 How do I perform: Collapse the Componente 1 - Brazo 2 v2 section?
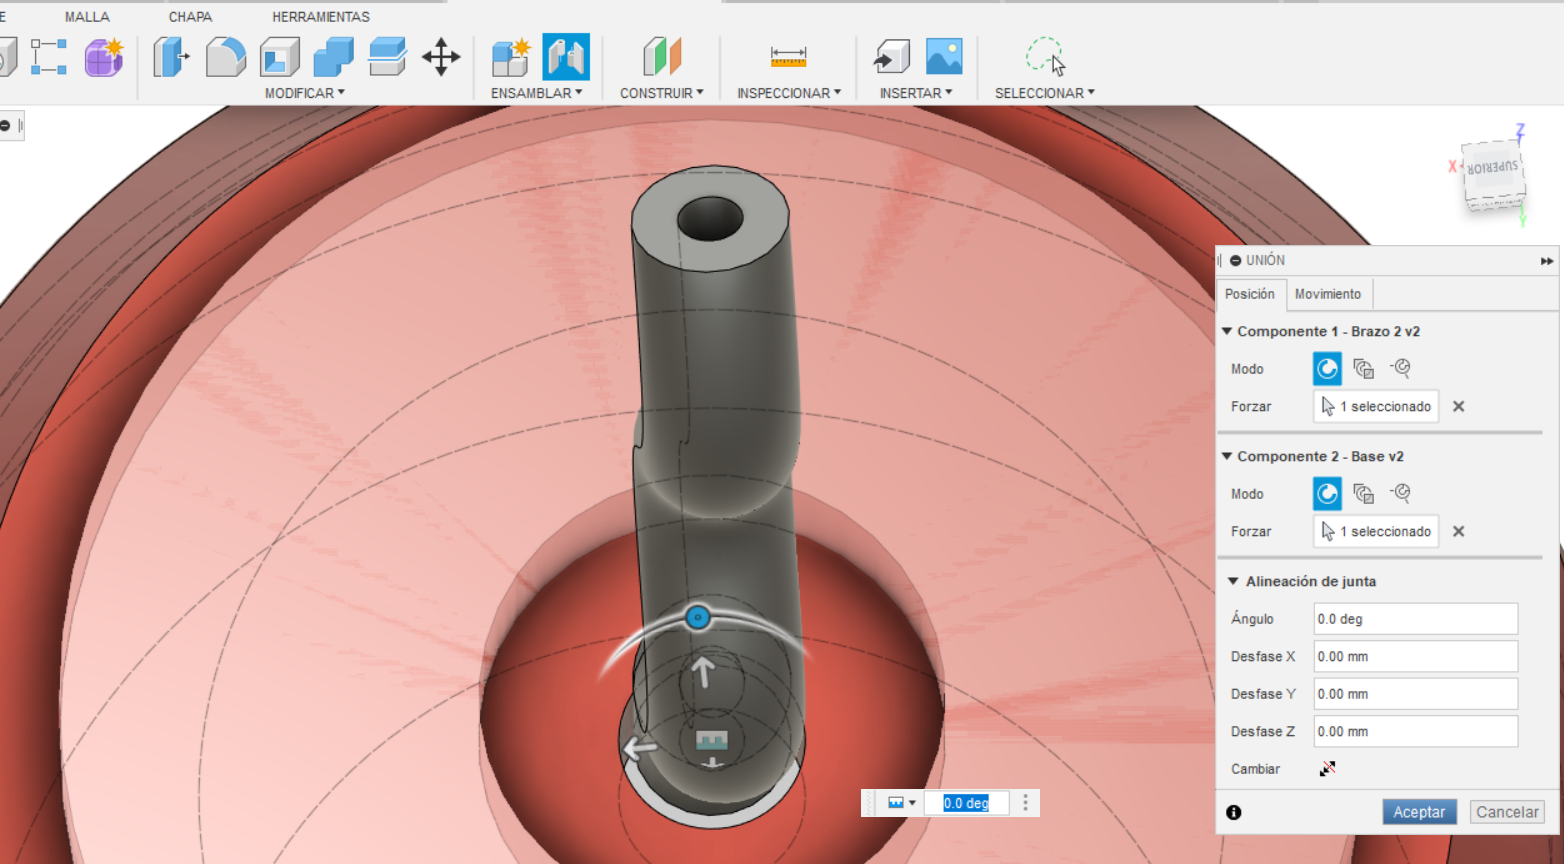coord(1227,331)
